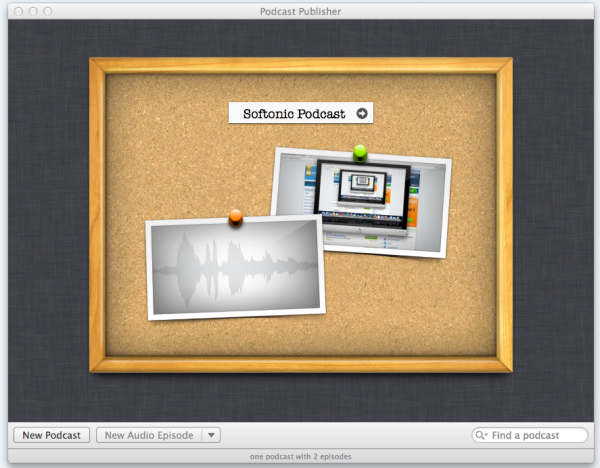Screen dimensions: 600x468
Task: Click the Podcast Publisher window title
Action: coord(300,9)
